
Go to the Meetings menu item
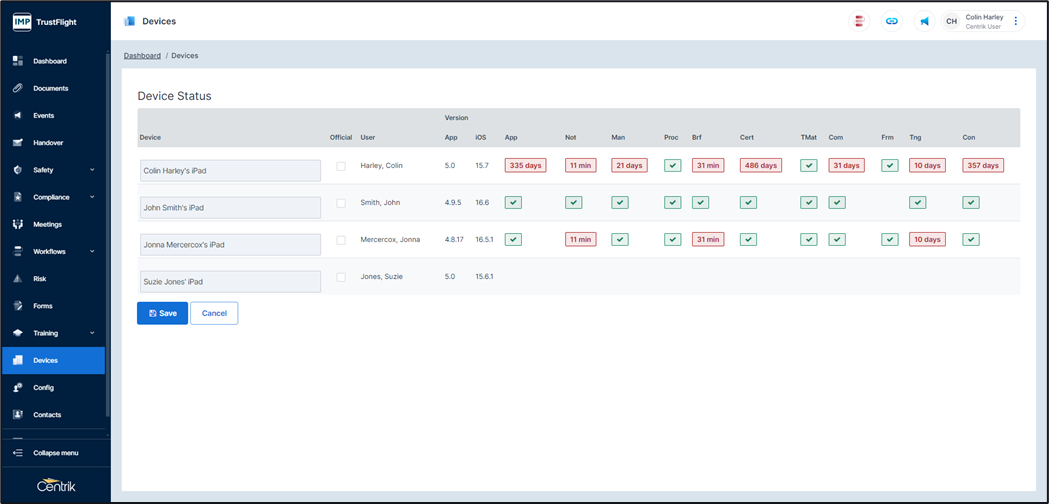pos(47,224)
